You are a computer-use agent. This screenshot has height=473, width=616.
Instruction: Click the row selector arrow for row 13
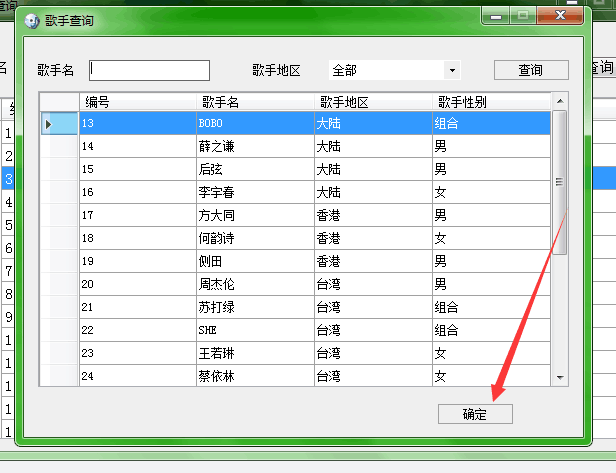(x=59, y=124)
